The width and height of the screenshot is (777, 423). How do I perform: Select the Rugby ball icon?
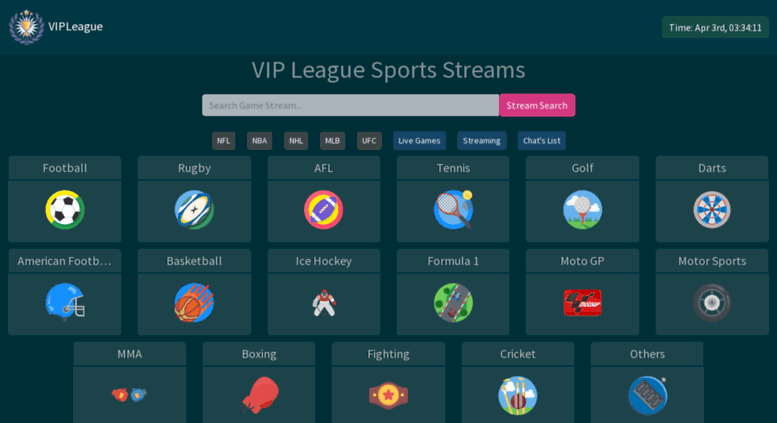pos(194,210)
